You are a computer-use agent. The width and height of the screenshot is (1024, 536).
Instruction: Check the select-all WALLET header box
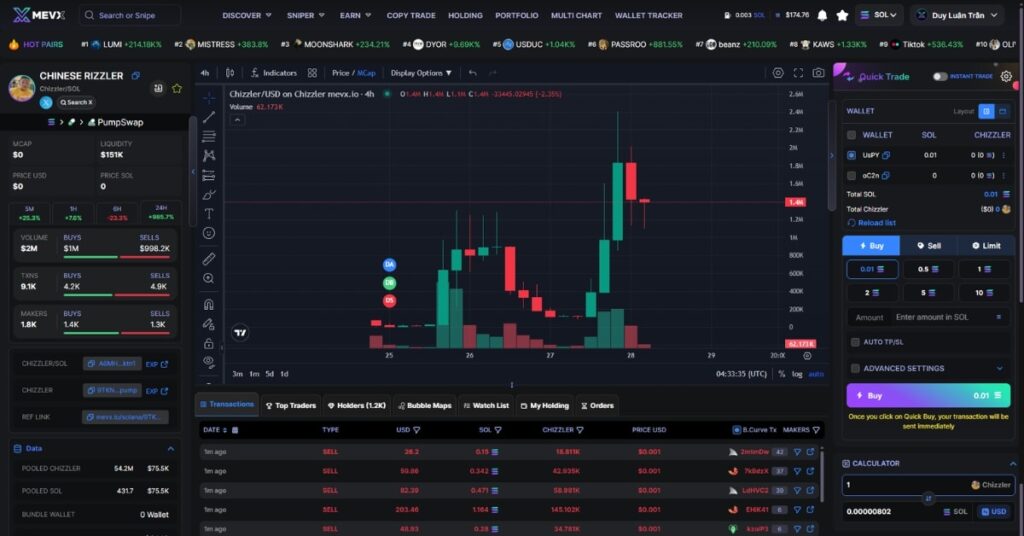coord(852,135)
